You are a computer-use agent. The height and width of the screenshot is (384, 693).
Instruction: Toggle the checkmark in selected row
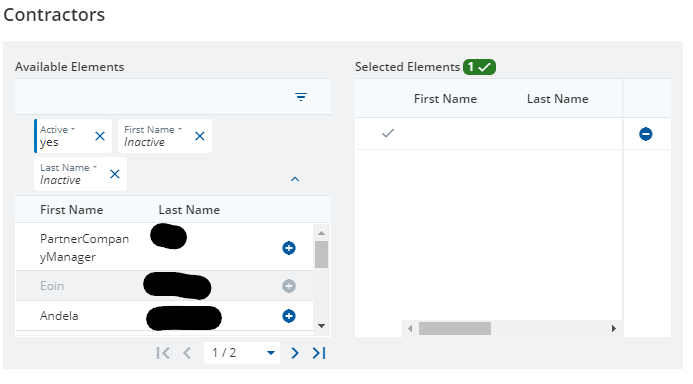click(388, 133)
